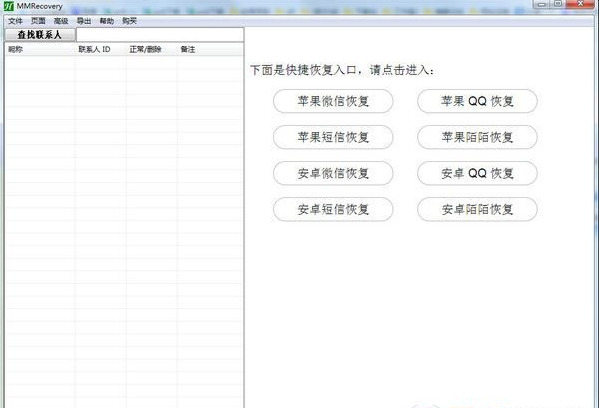Viewport: 599px width, 408px height.
Task: Launch the 安卓陌陌恢复 entry
Action: click(478, 209)
